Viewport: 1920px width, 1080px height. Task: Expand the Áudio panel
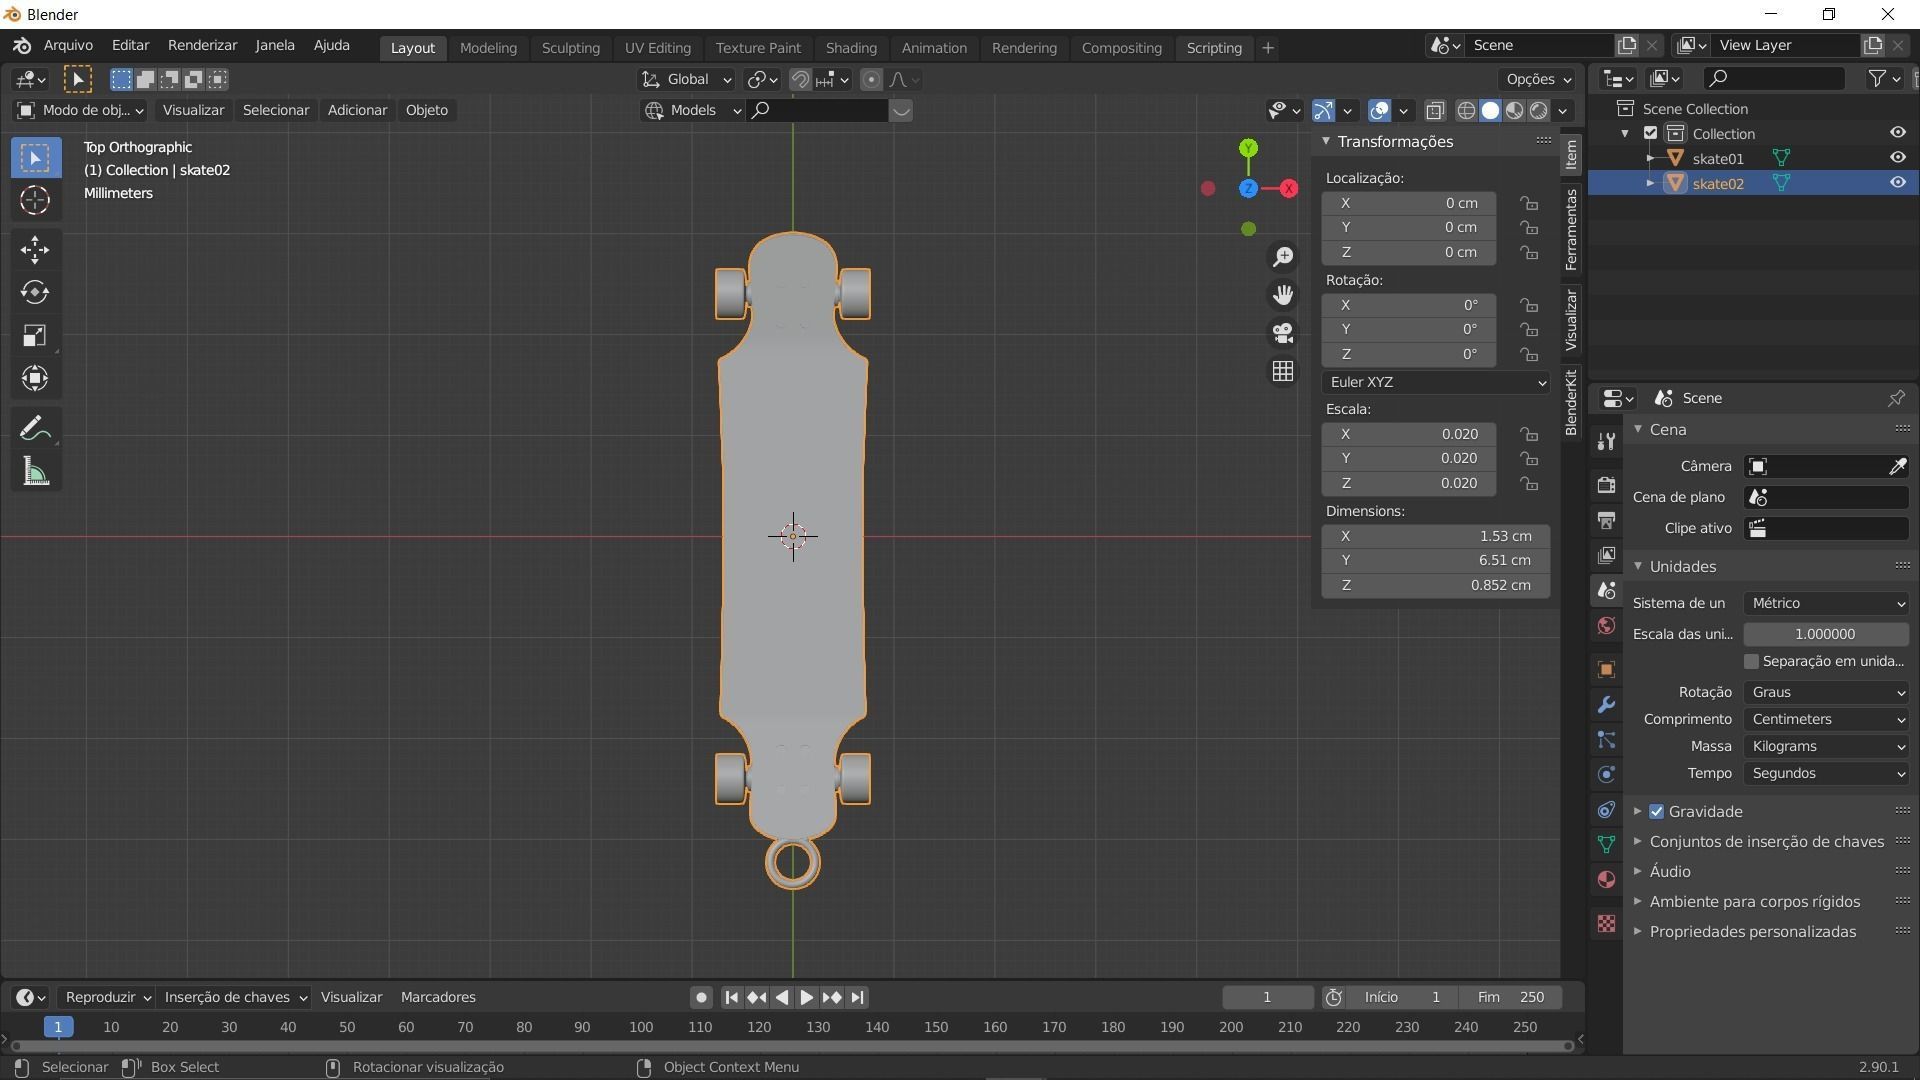pyautogui.click(x=1670, y=871)
